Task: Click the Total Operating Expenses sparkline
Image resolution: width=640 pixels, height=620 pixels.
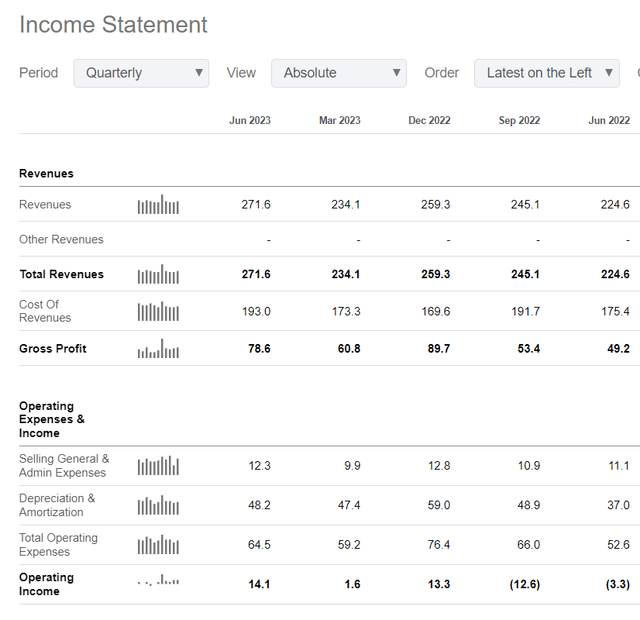Action: pos(158,545)
